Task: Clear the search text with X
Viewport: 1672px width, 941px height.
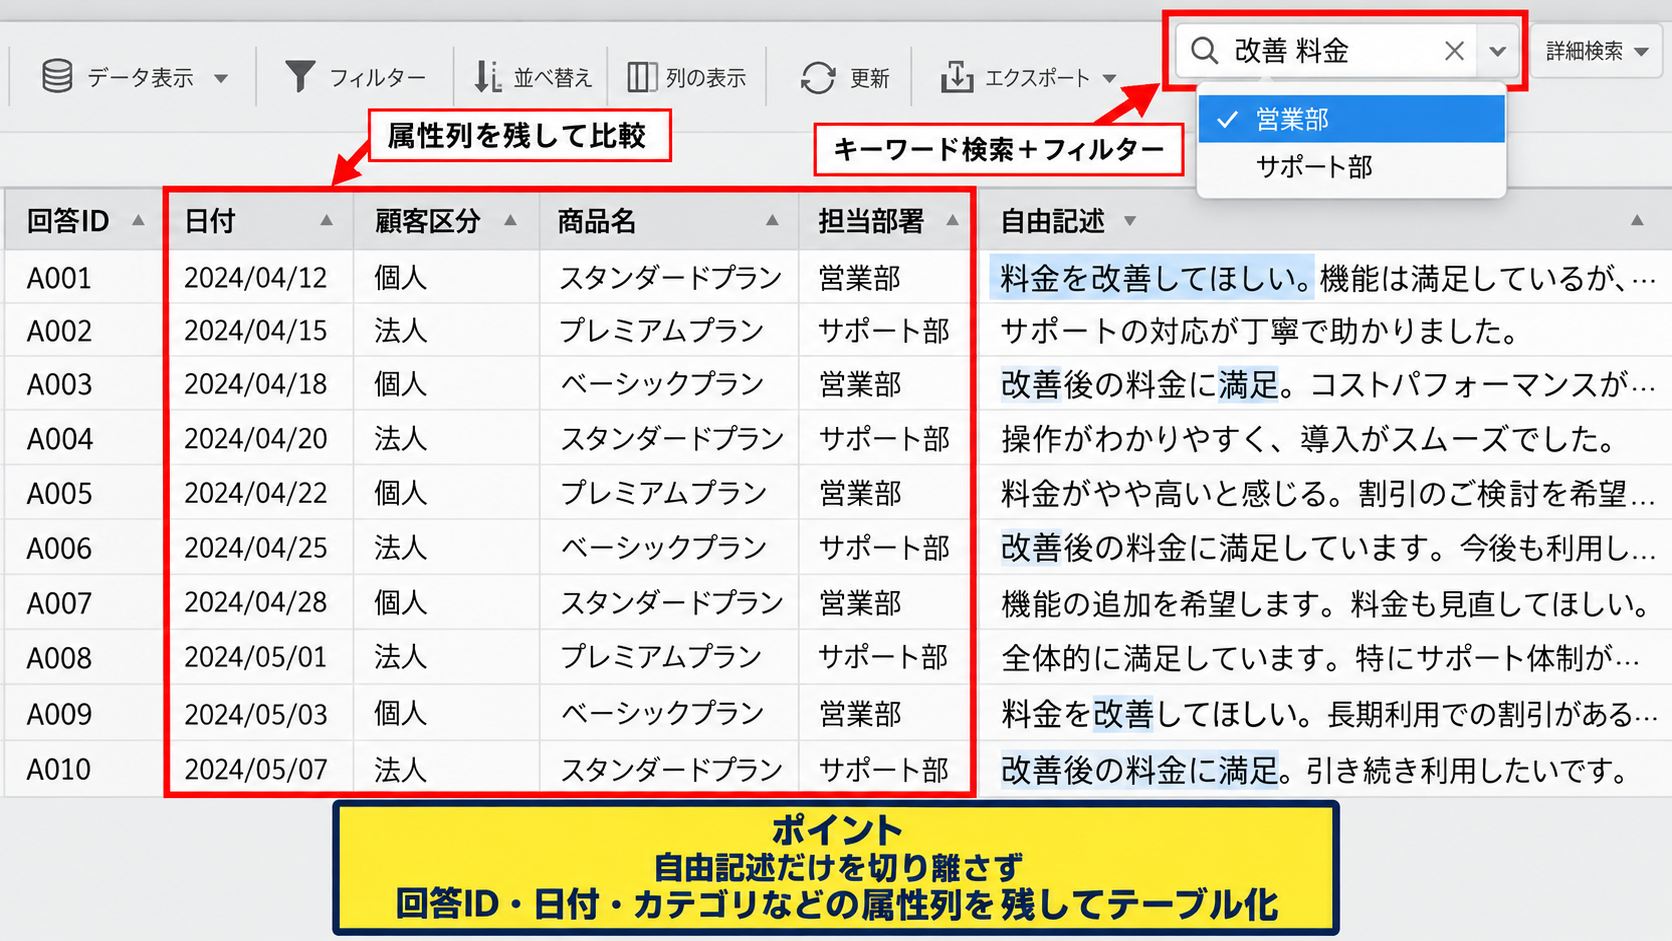Action: [1454, 51]
